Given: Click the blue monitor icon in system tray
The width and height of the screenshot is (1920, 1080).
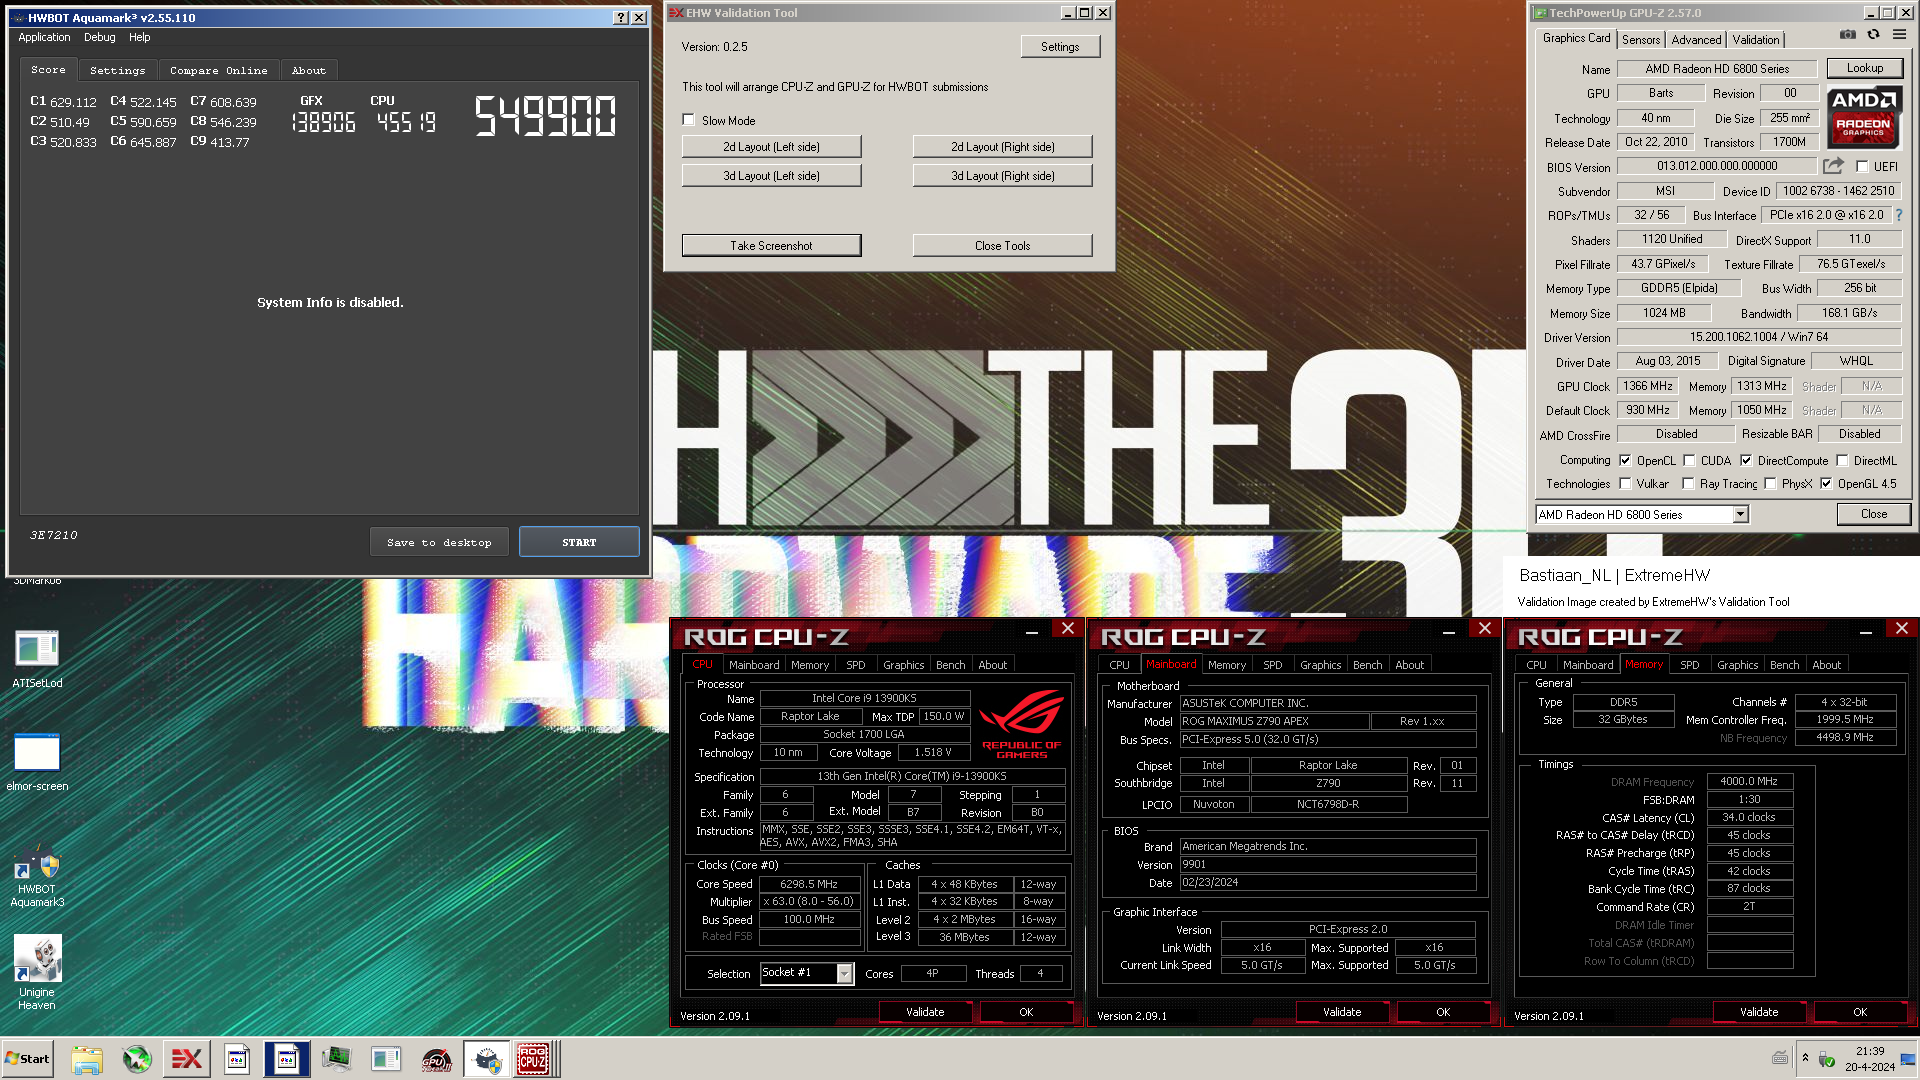Looking at the screenshot, I should click(1907, 1059).
